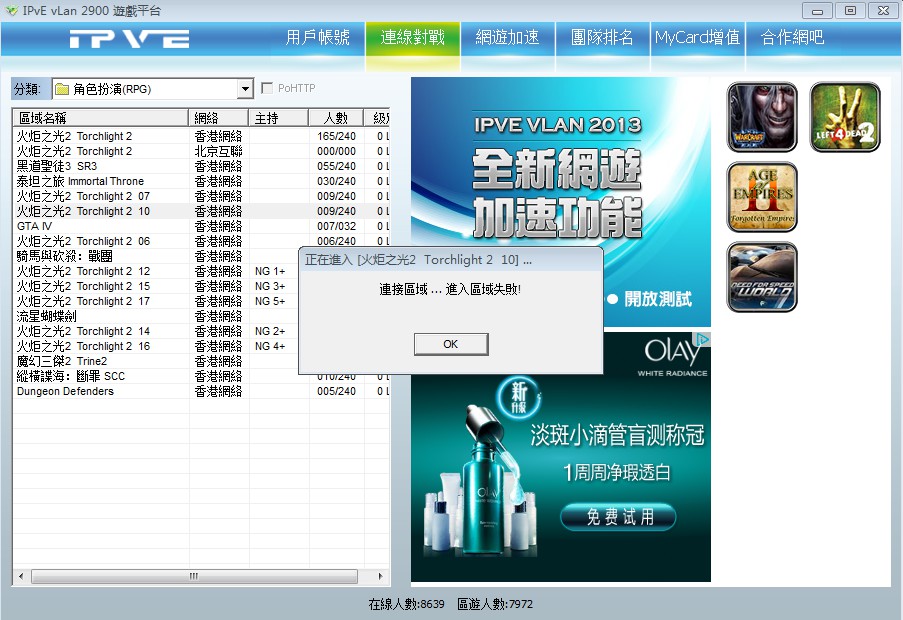Click the 007/032 player count cell

pos(336,226)
